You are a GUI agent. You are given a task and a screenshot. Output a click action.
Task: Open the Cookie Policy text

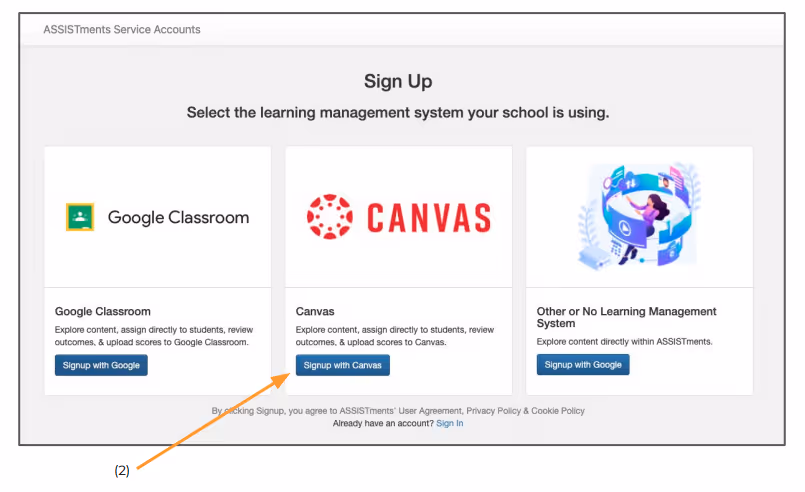[558, 411]
